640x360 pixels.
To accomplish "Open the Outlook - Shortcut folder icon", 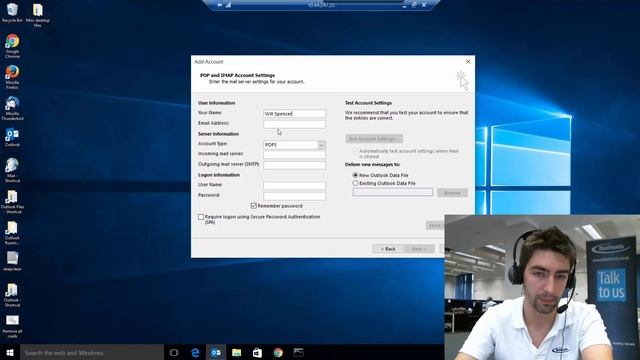I will click(12, 295).
